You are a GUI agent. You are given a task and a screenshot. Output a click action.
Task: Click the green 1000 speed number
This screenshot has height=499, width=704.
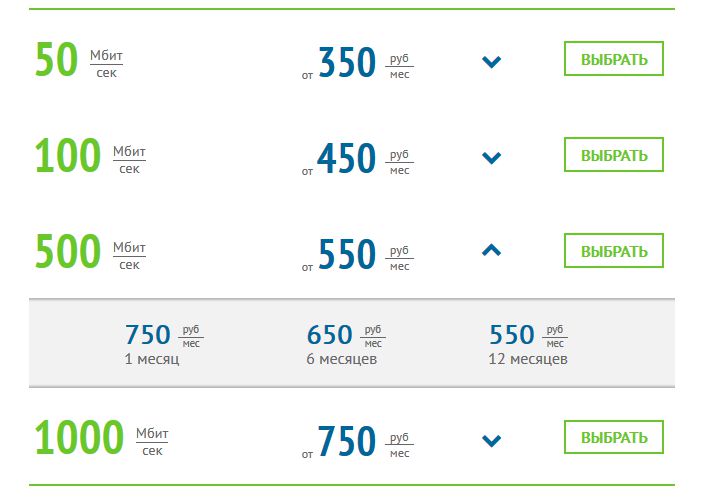(x=79, y=437)
